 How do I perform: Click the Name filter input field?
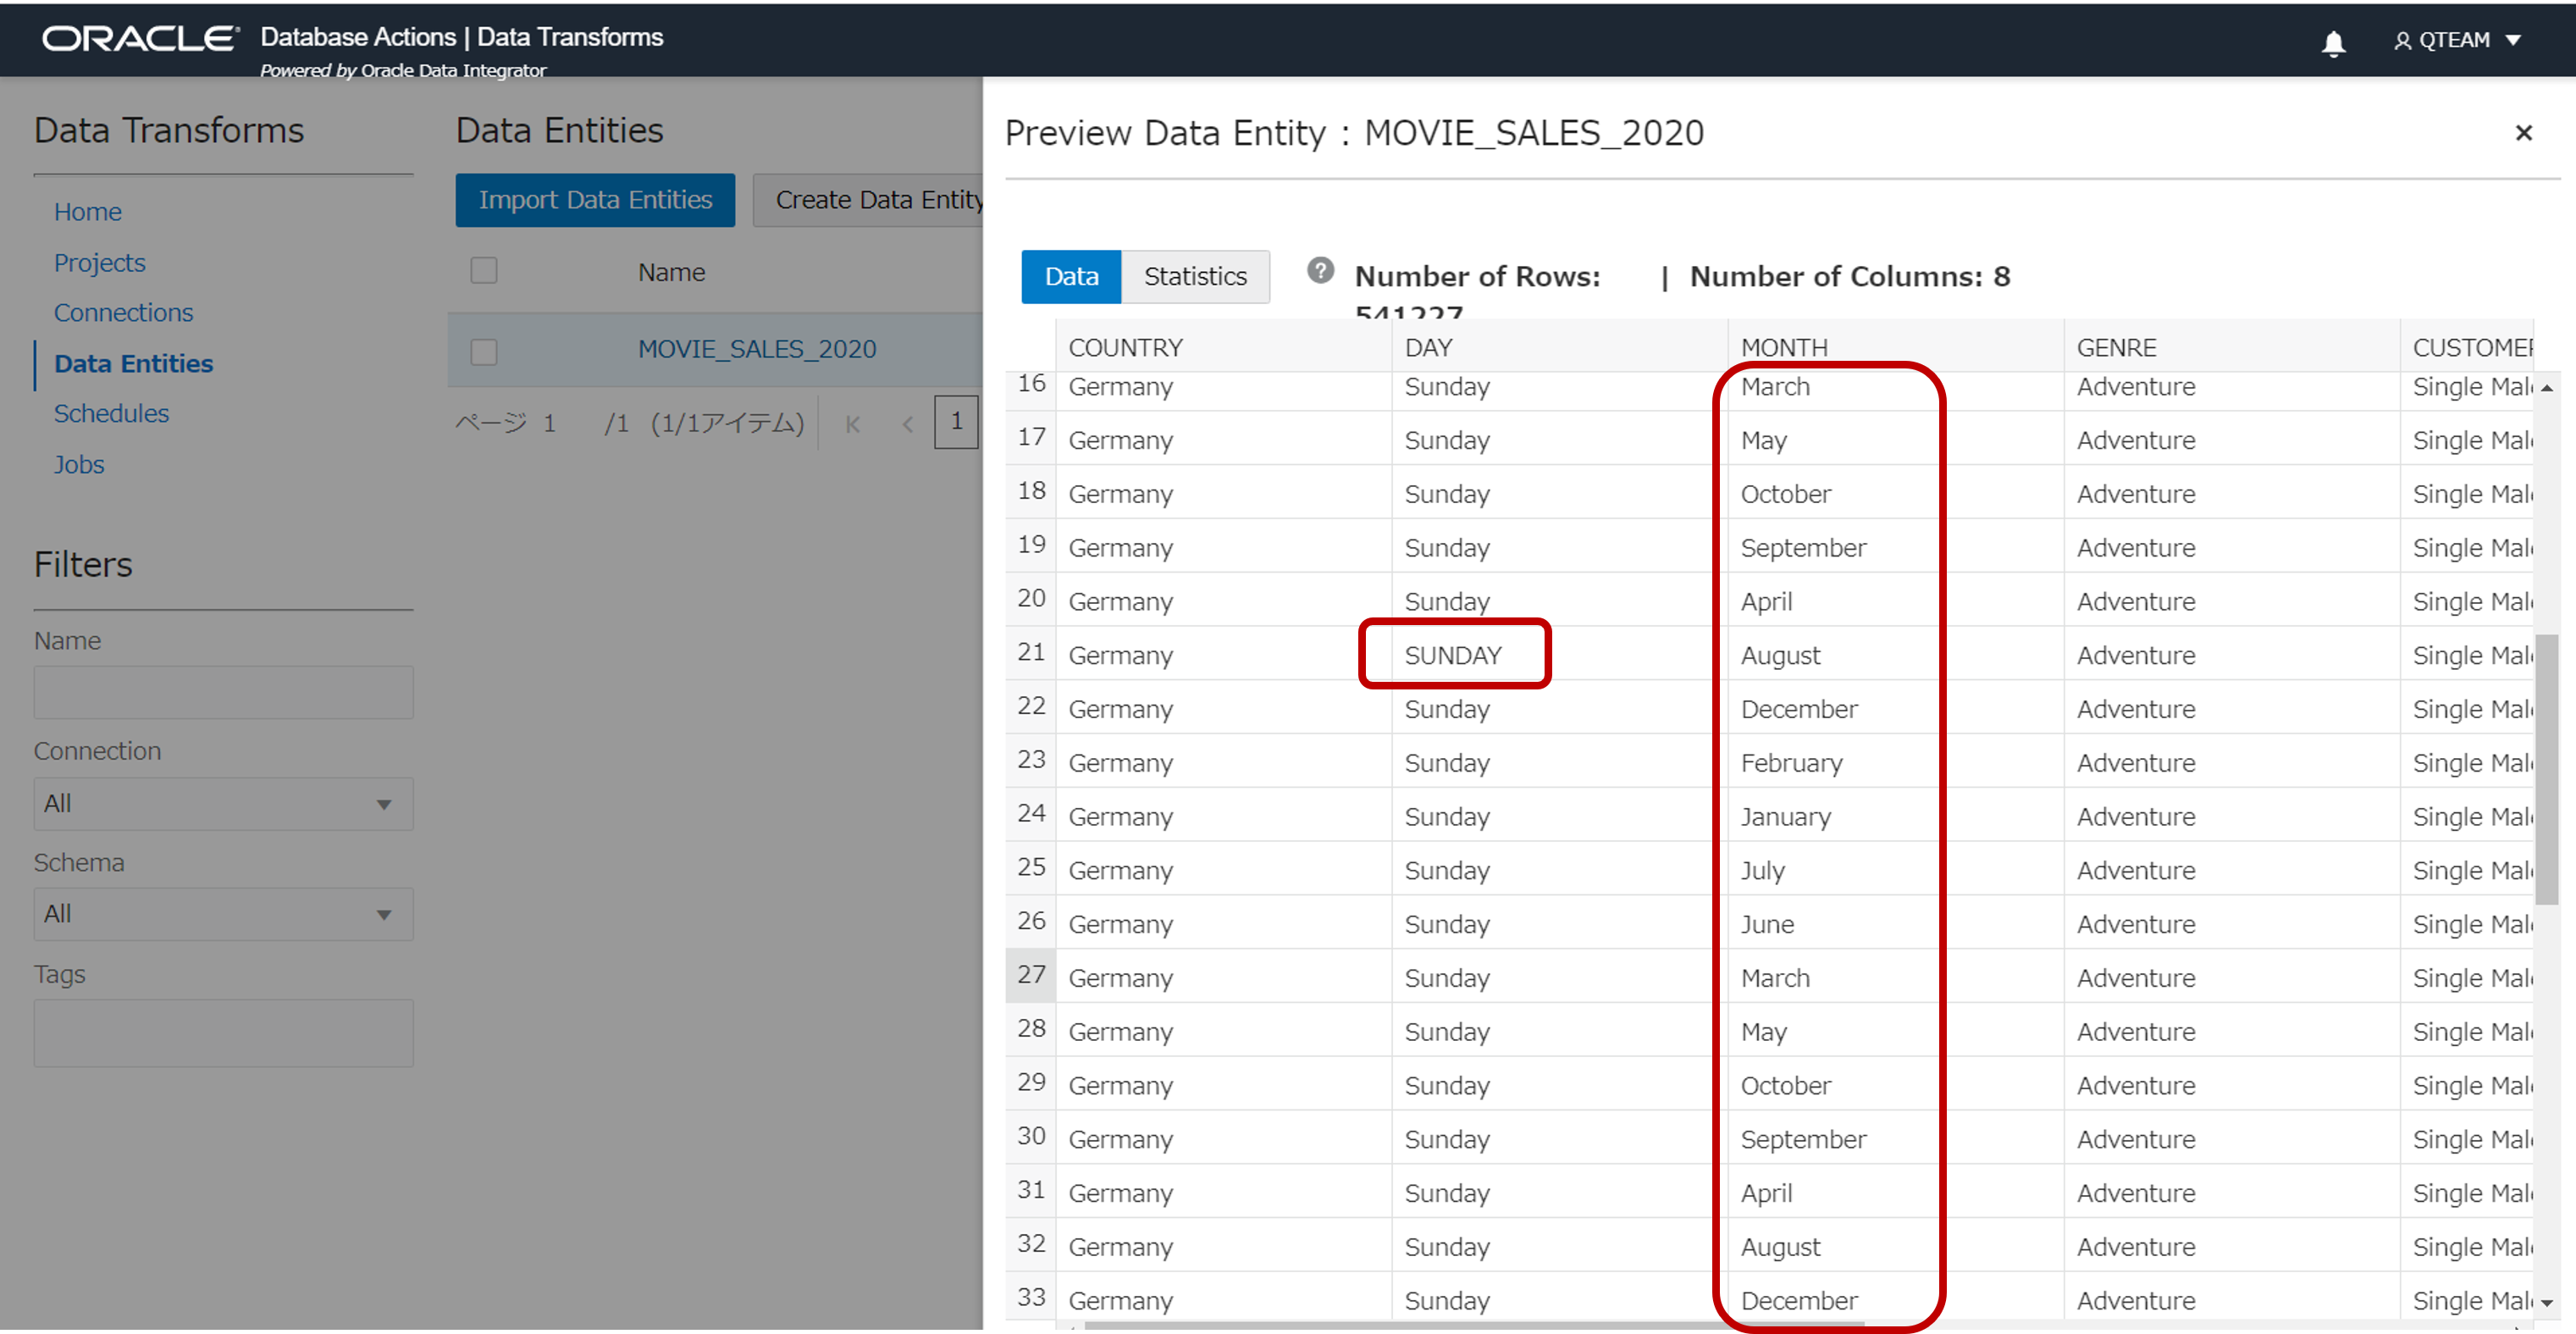[223, 692]
